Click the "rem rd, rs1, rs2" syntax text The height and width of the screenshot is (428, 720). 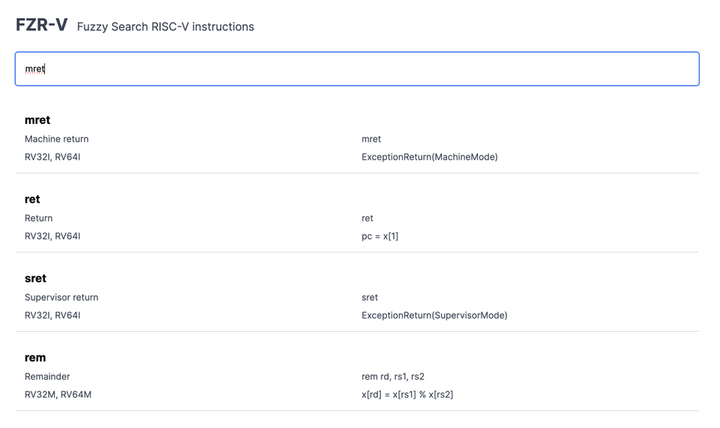pyautogui.click(x=393, y=376)
